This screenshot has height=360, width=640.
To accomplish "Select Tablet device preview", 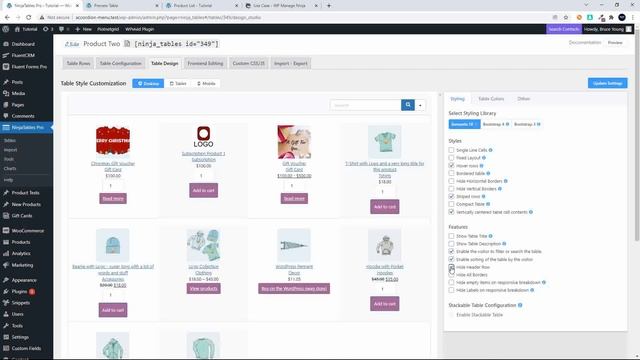I will [178, 83].
